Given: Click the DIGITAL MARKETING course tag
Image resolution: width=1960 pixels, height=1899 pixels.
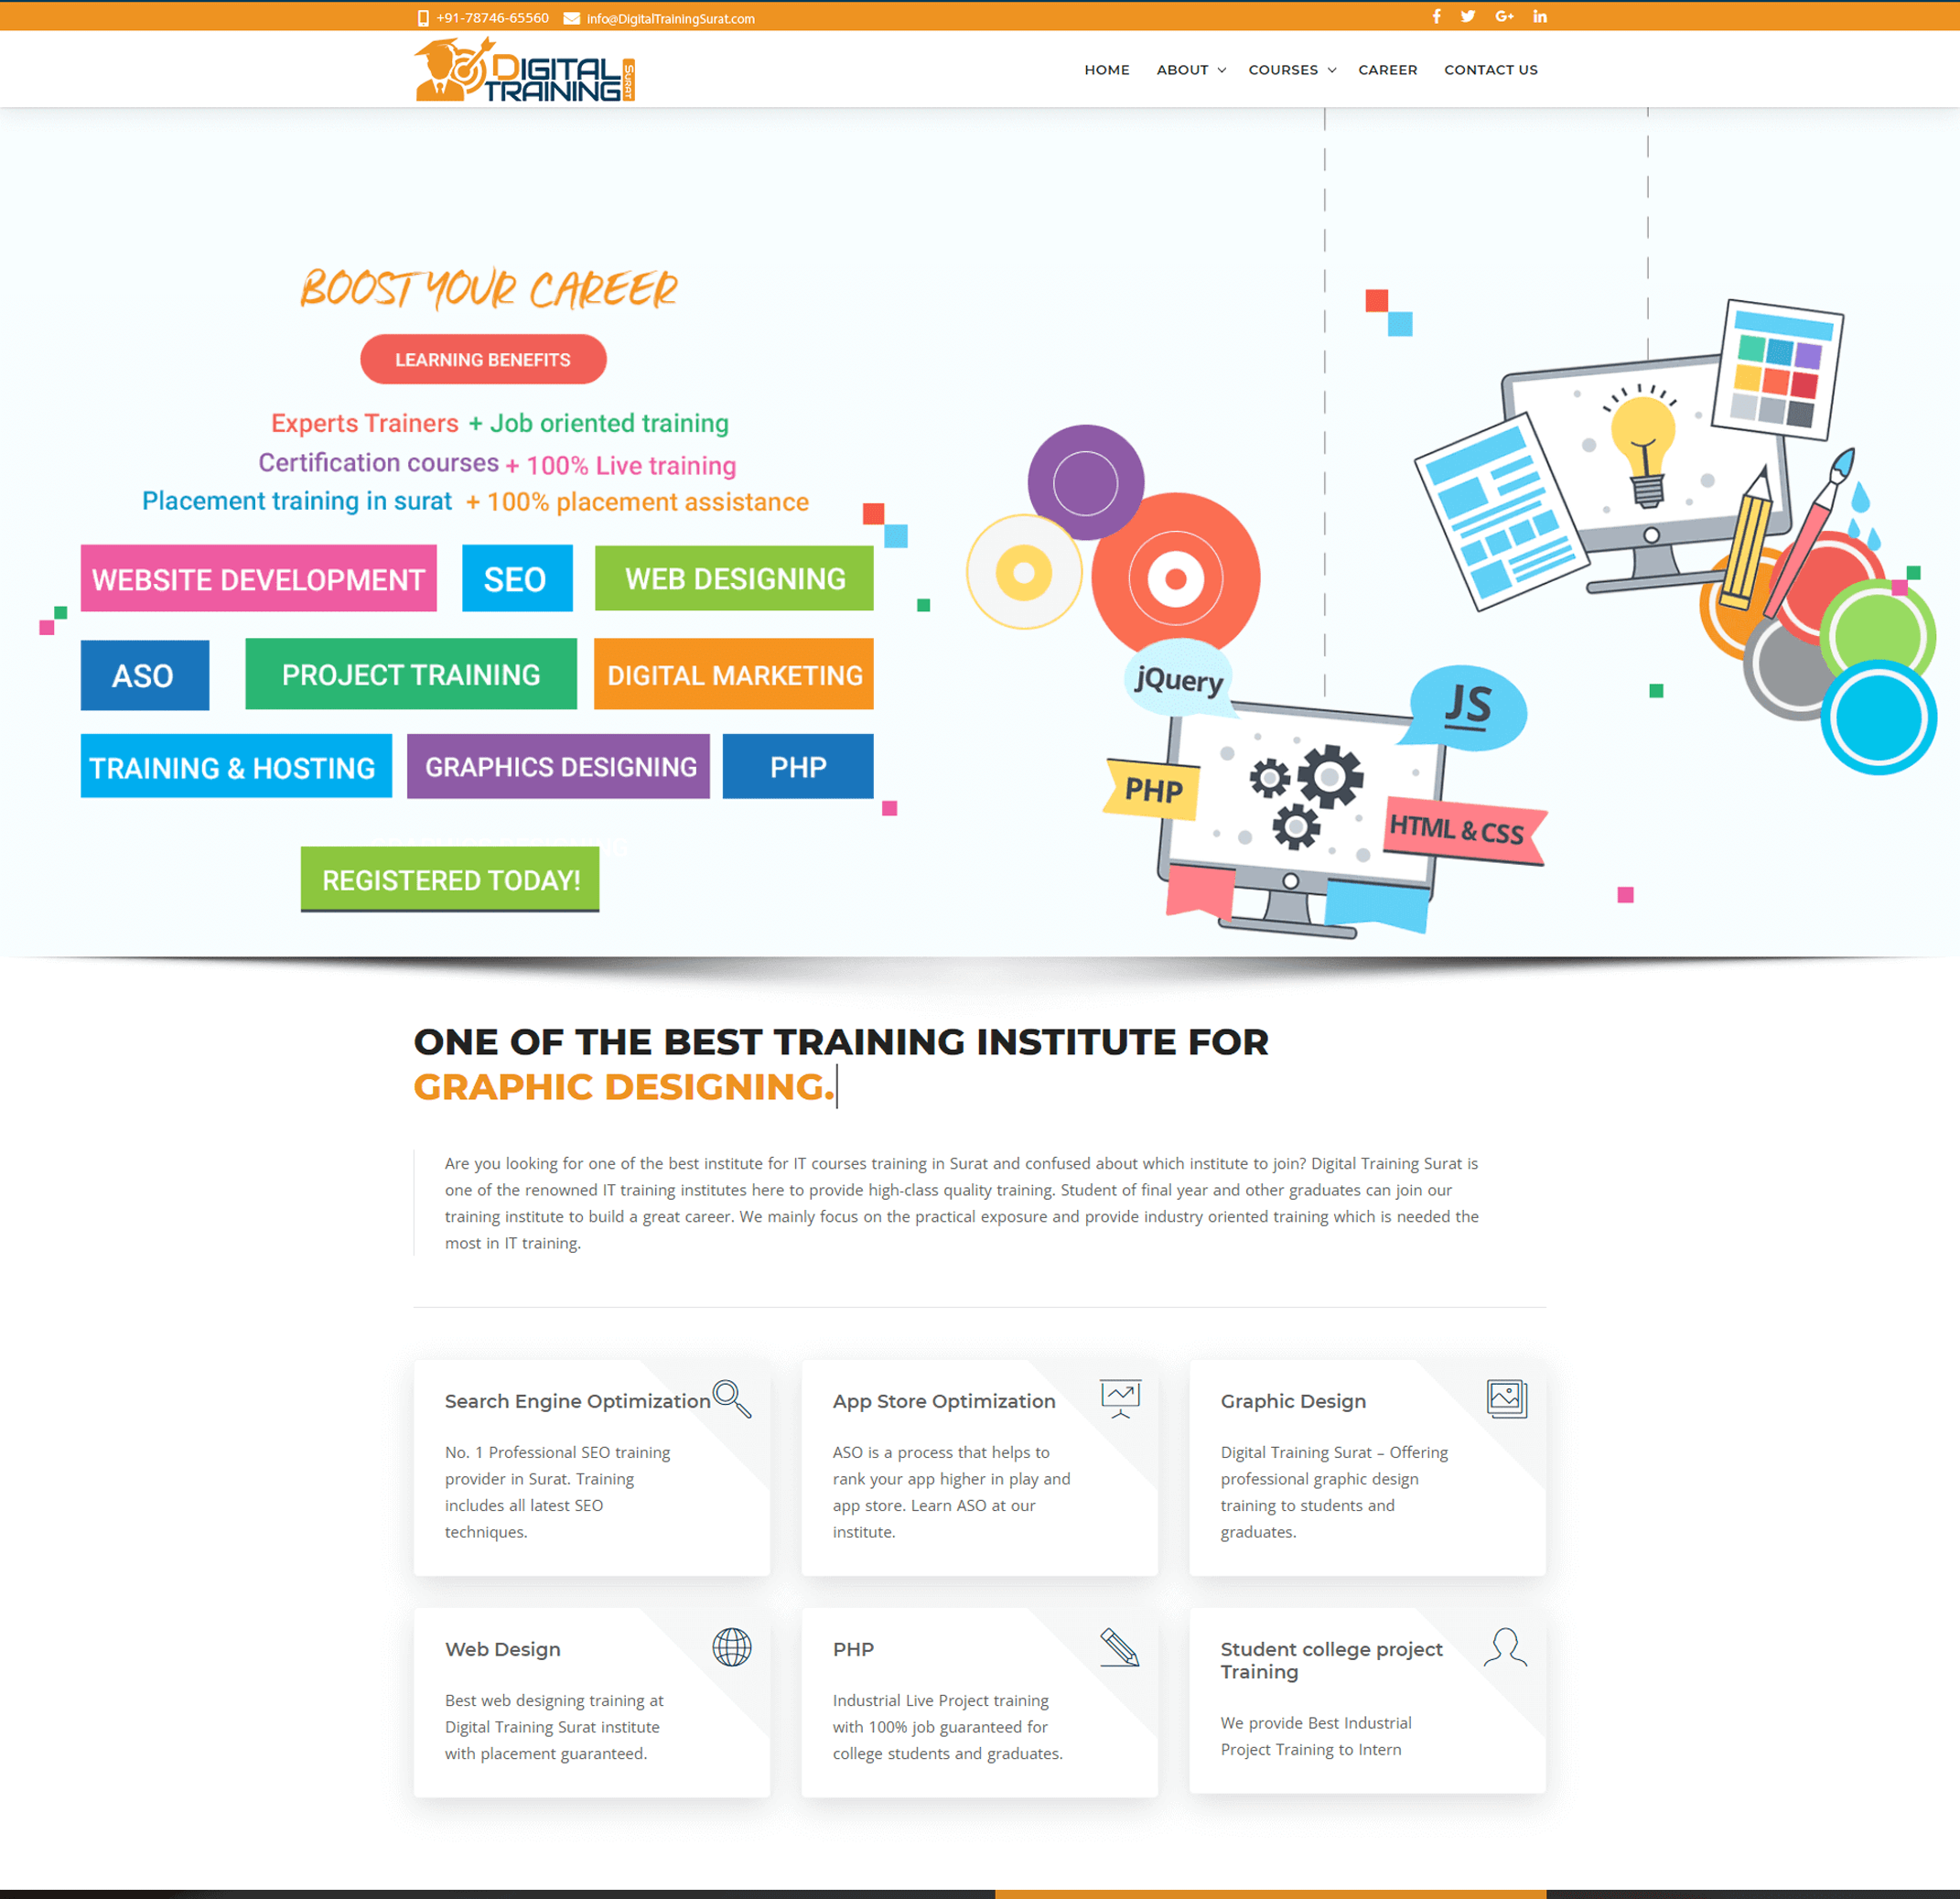Looking at the screenshot, I should 731,674.
